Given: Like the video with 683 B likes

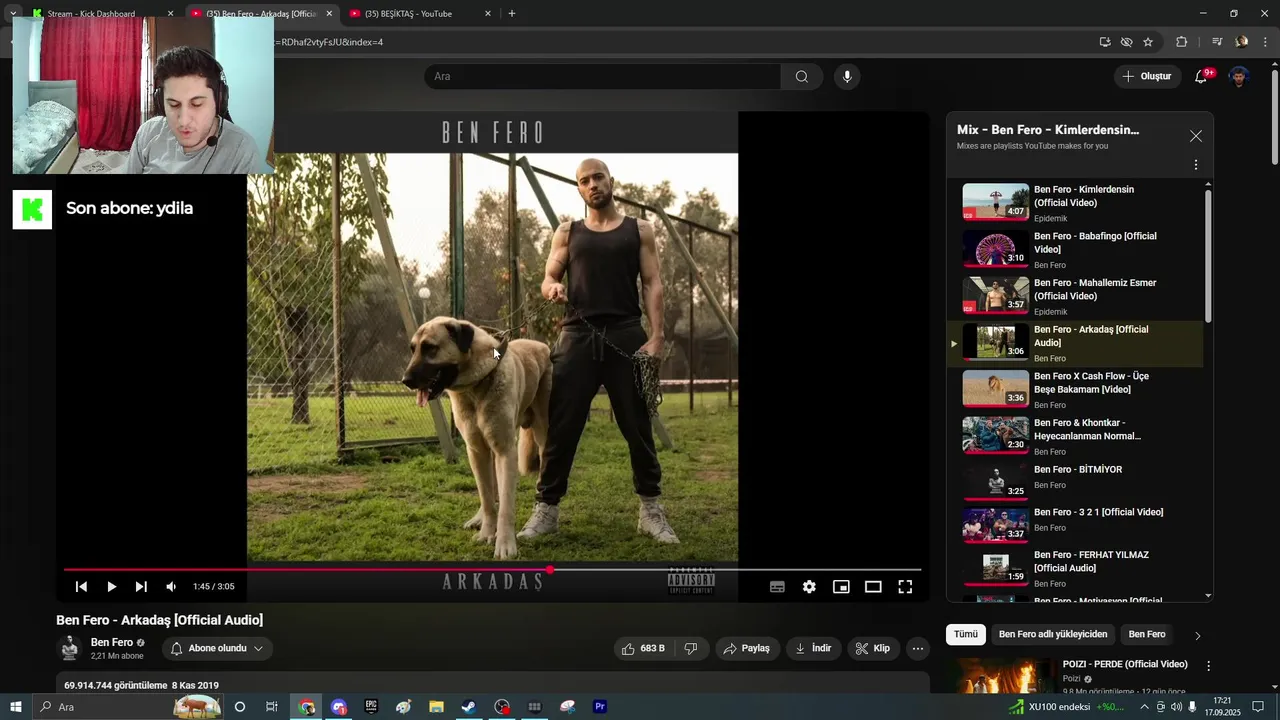Looking at the screenshot, I should (643, 648).
